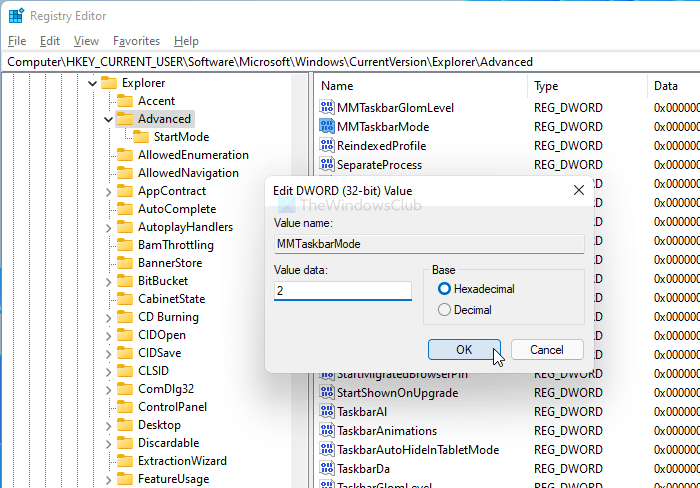The height and width of the screenshot is (488, 700).
Task: Click the StartMode folder icon
Action: pos(141,137)
